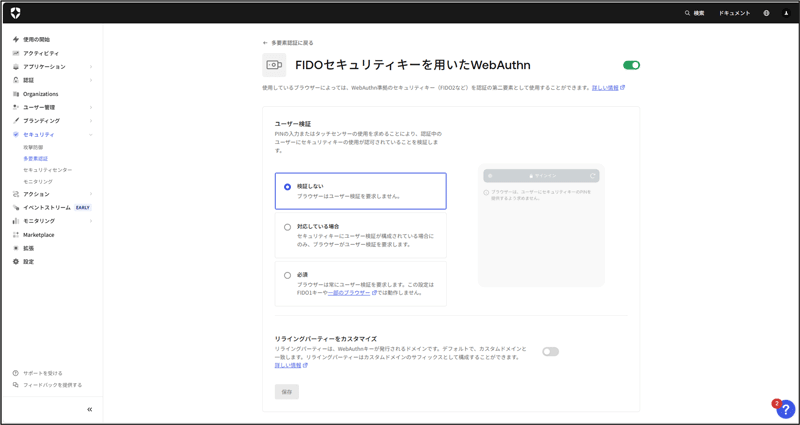Open the search icon in the top bar
Viewport: 800px width, 425px height.
(x=687, y=13)
